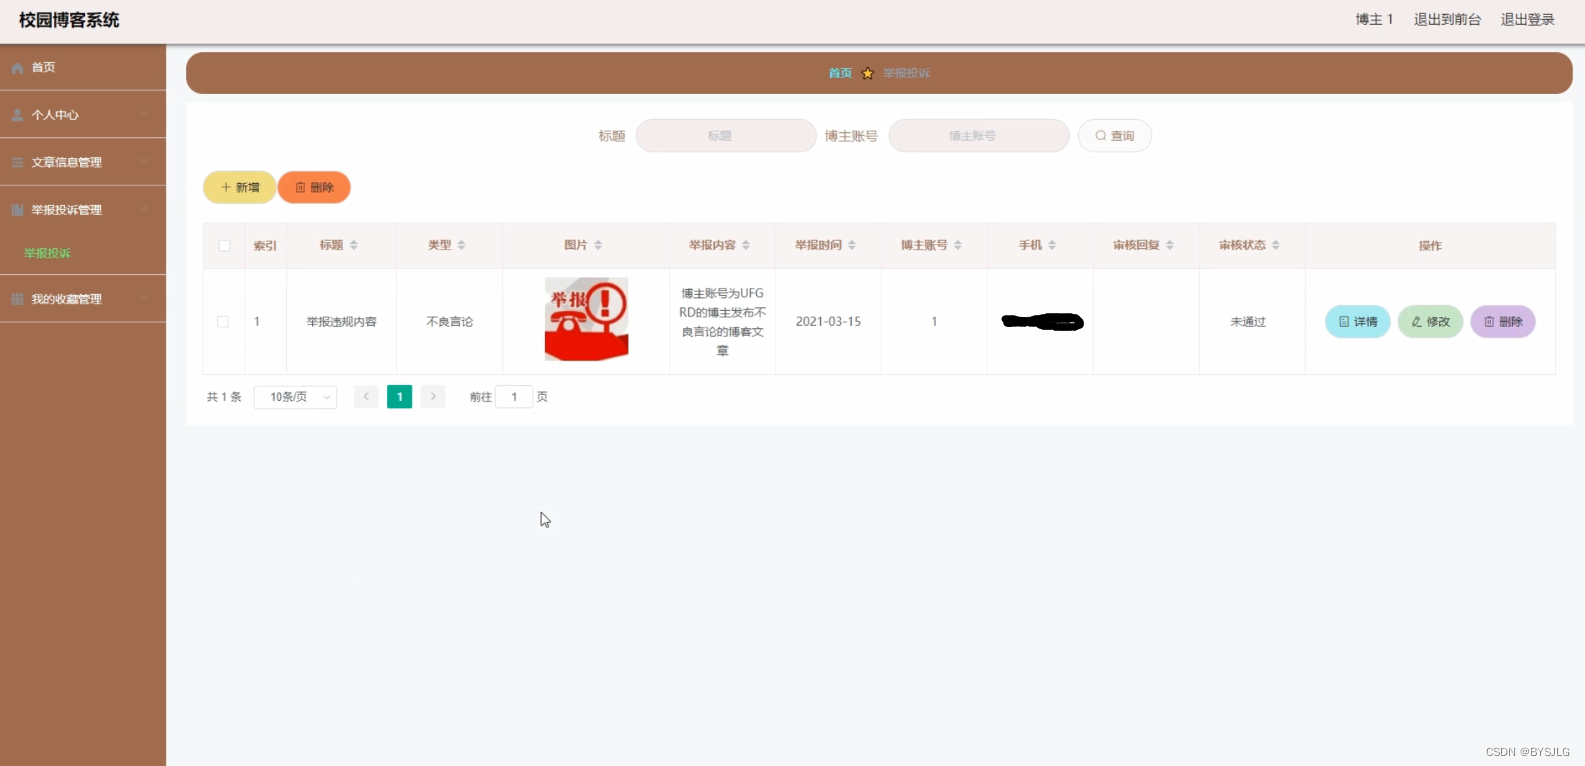Click 退出到前台 in top bar
Image resolution: width=1585 pixels, height=766 pixels.
pyautogui.click(x=1447, y=20)
